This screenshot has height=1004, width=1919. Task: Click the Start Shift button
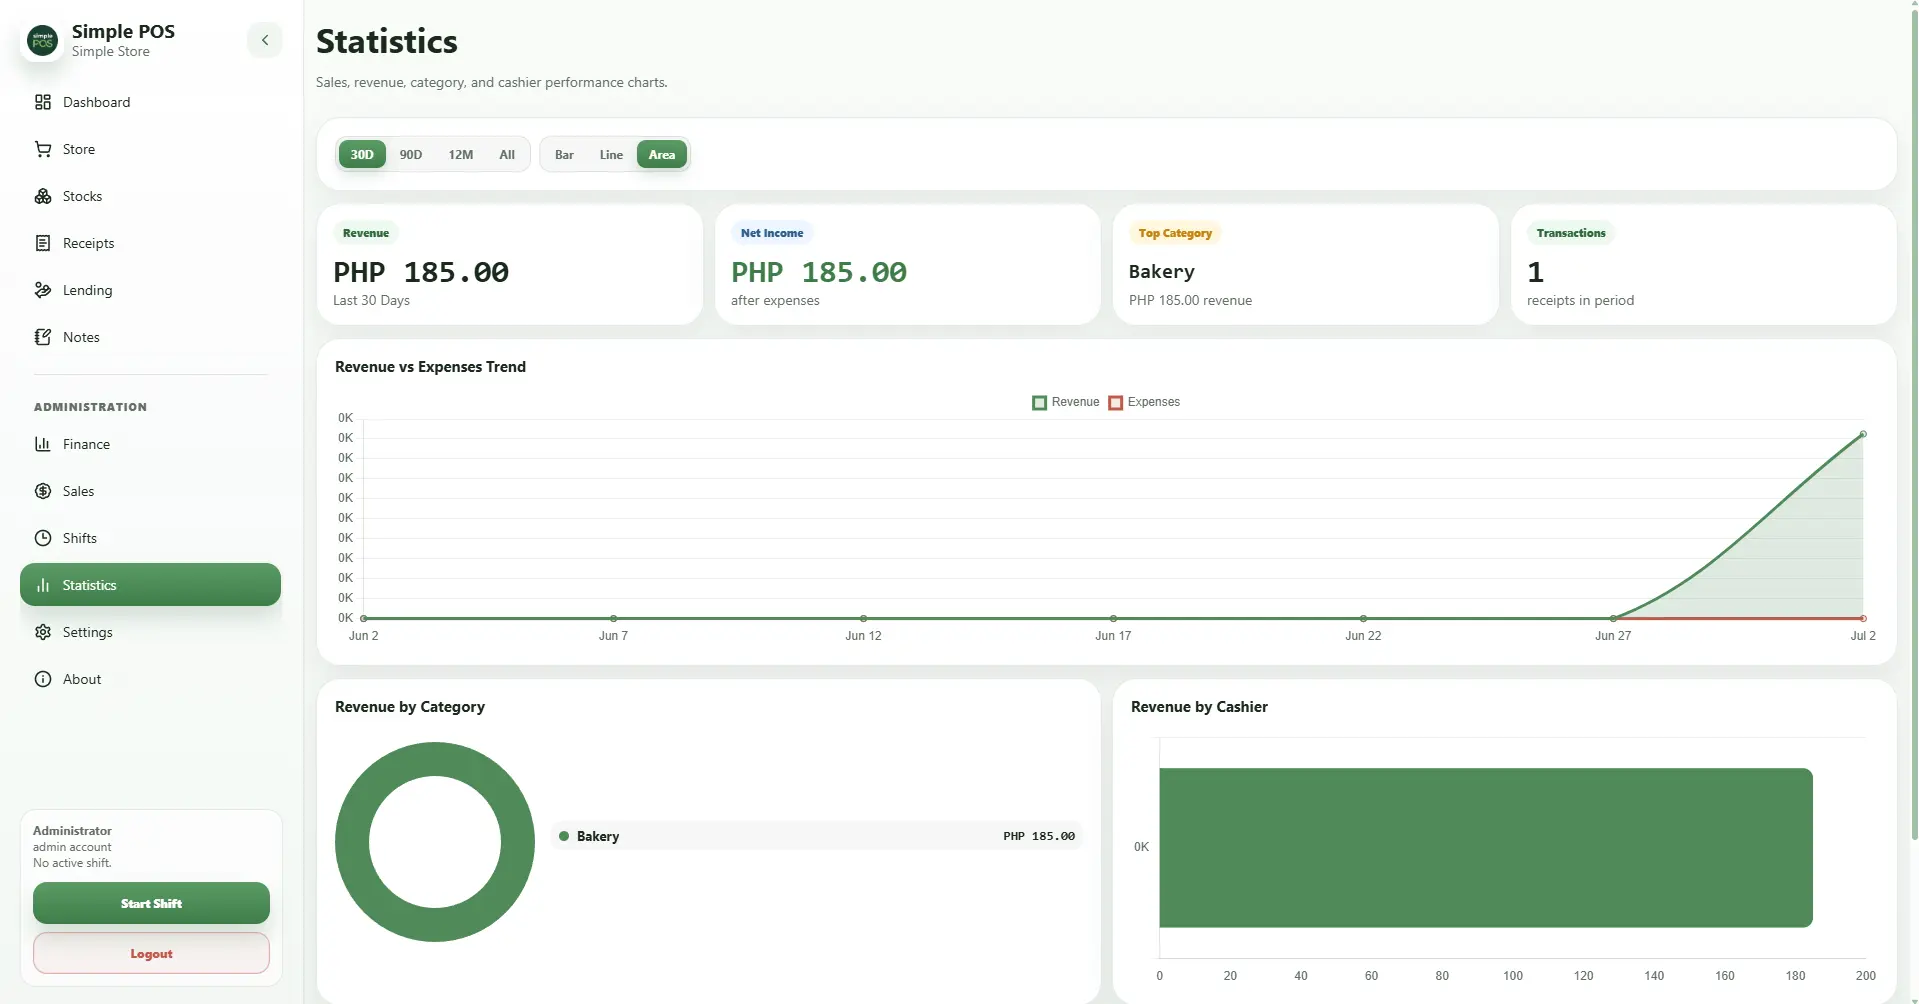pos(151,903)
